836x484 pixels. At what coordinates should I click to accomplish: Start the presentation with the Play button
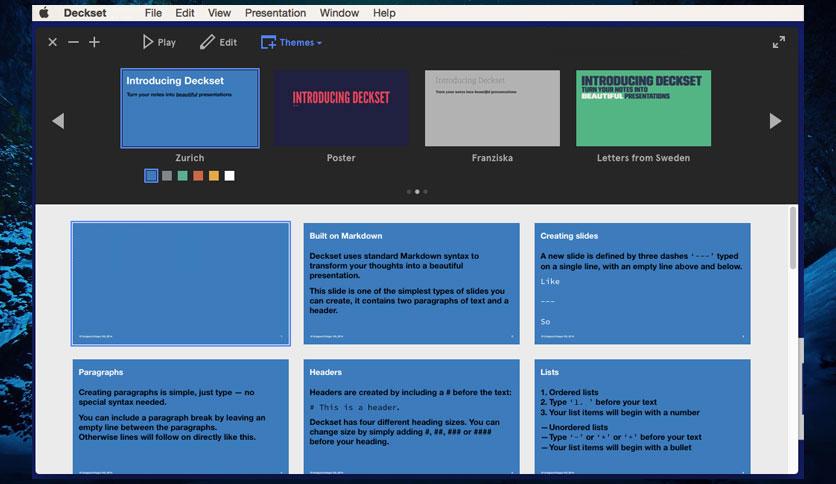click(x=159, y=42)
